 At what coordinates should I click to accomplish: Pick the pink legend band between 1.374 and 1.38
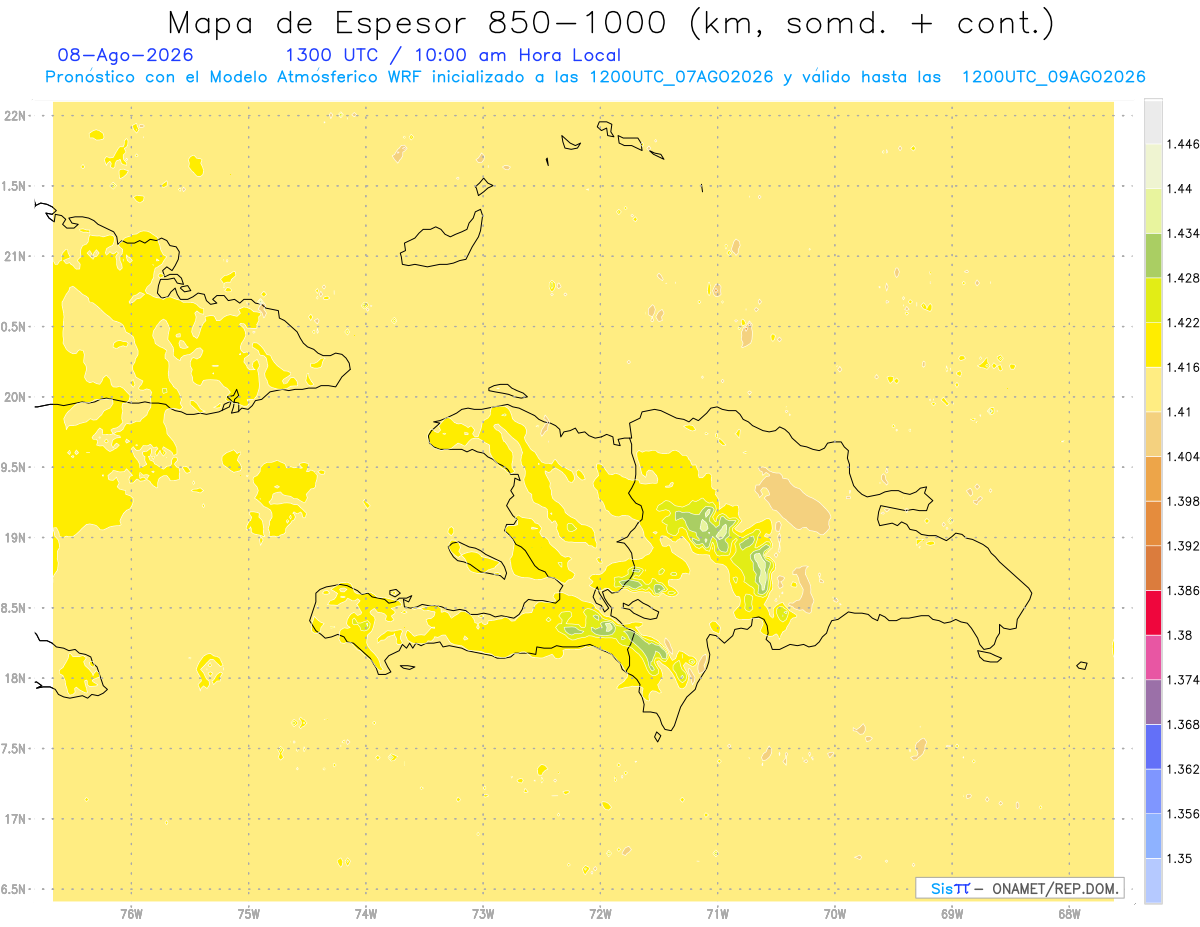click(x=1153, y=657)
